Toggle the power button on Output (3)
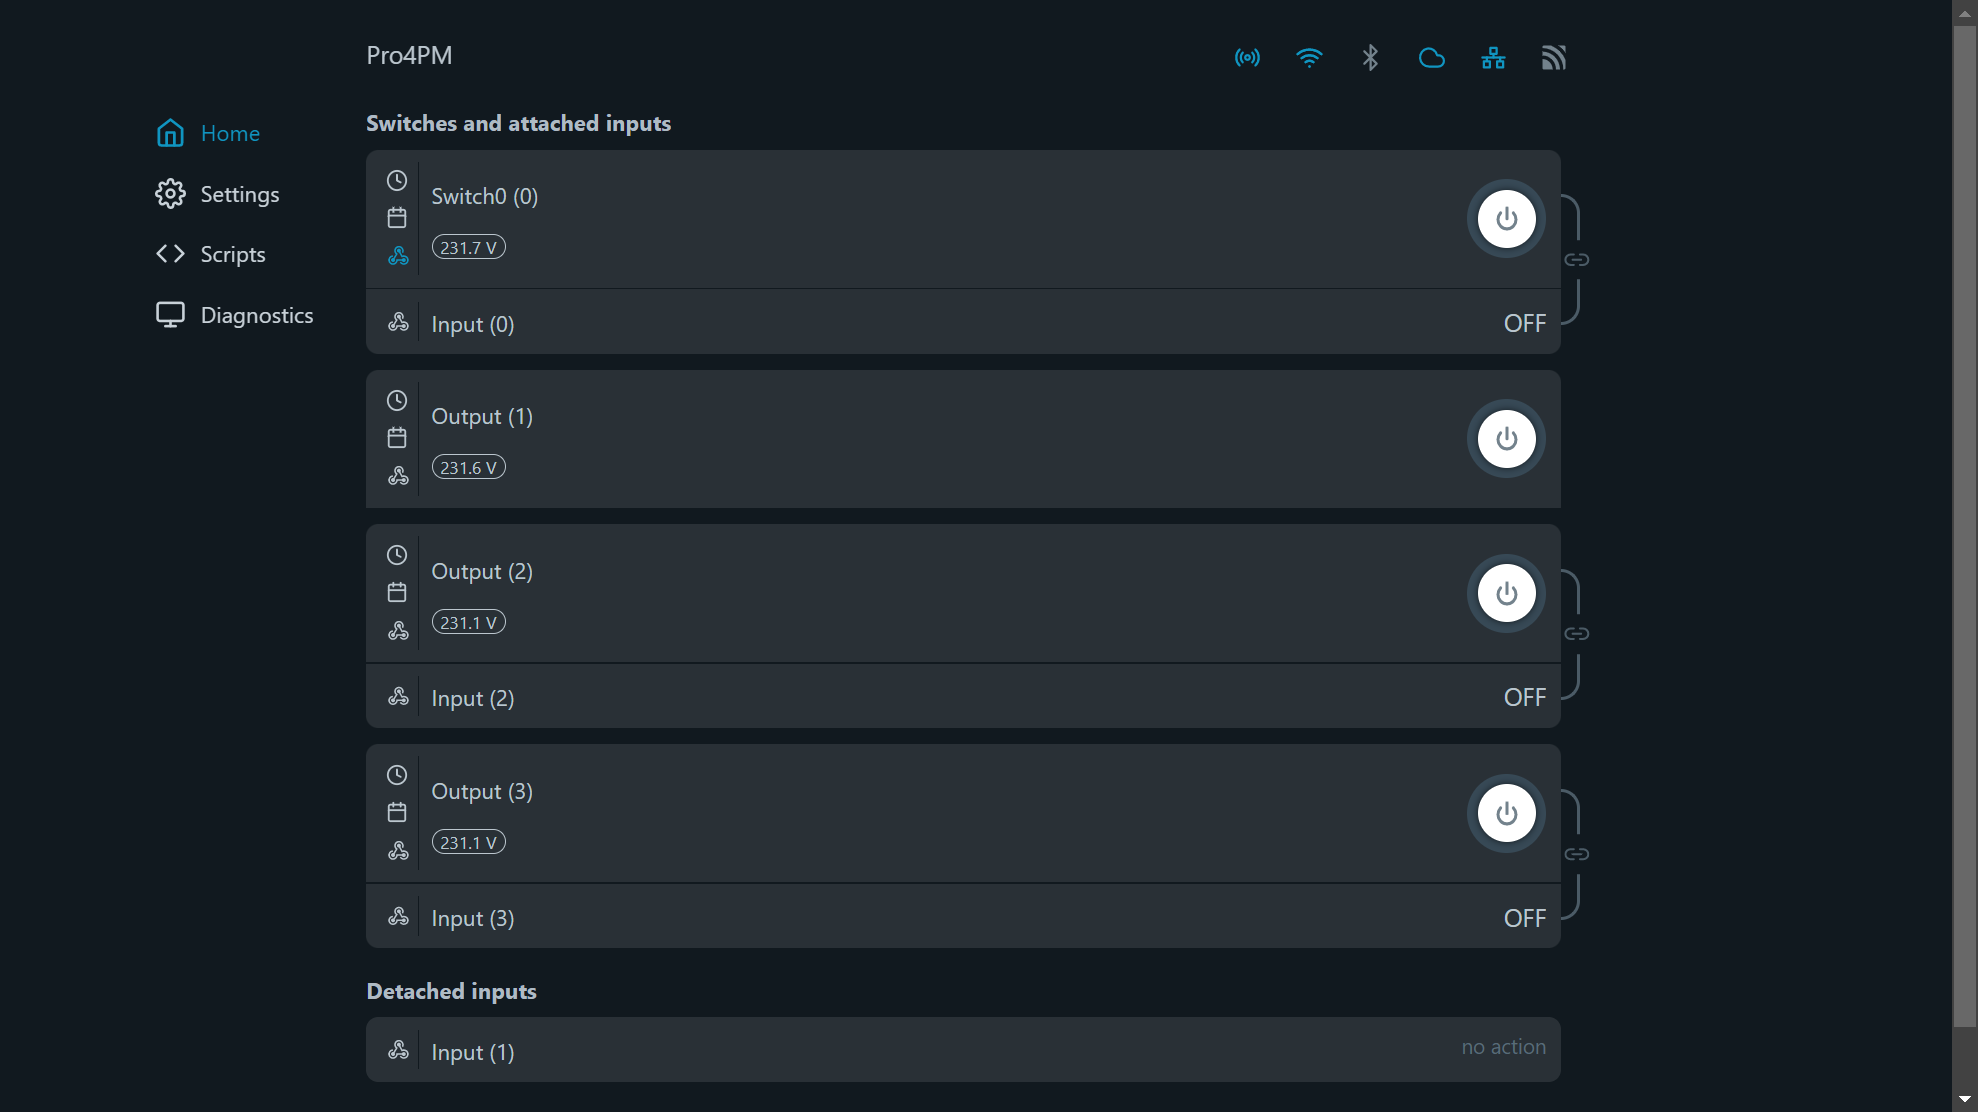Image resolution: width=1978 pixels, height=1112 pixels. tap(1505, 813)
